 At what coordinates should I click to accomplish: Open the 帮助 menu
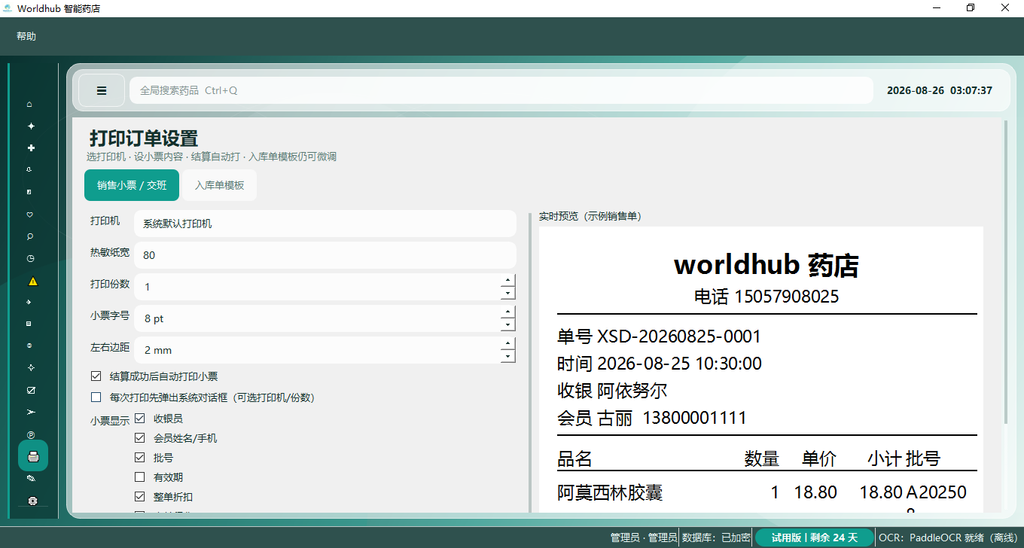(26, 37)
